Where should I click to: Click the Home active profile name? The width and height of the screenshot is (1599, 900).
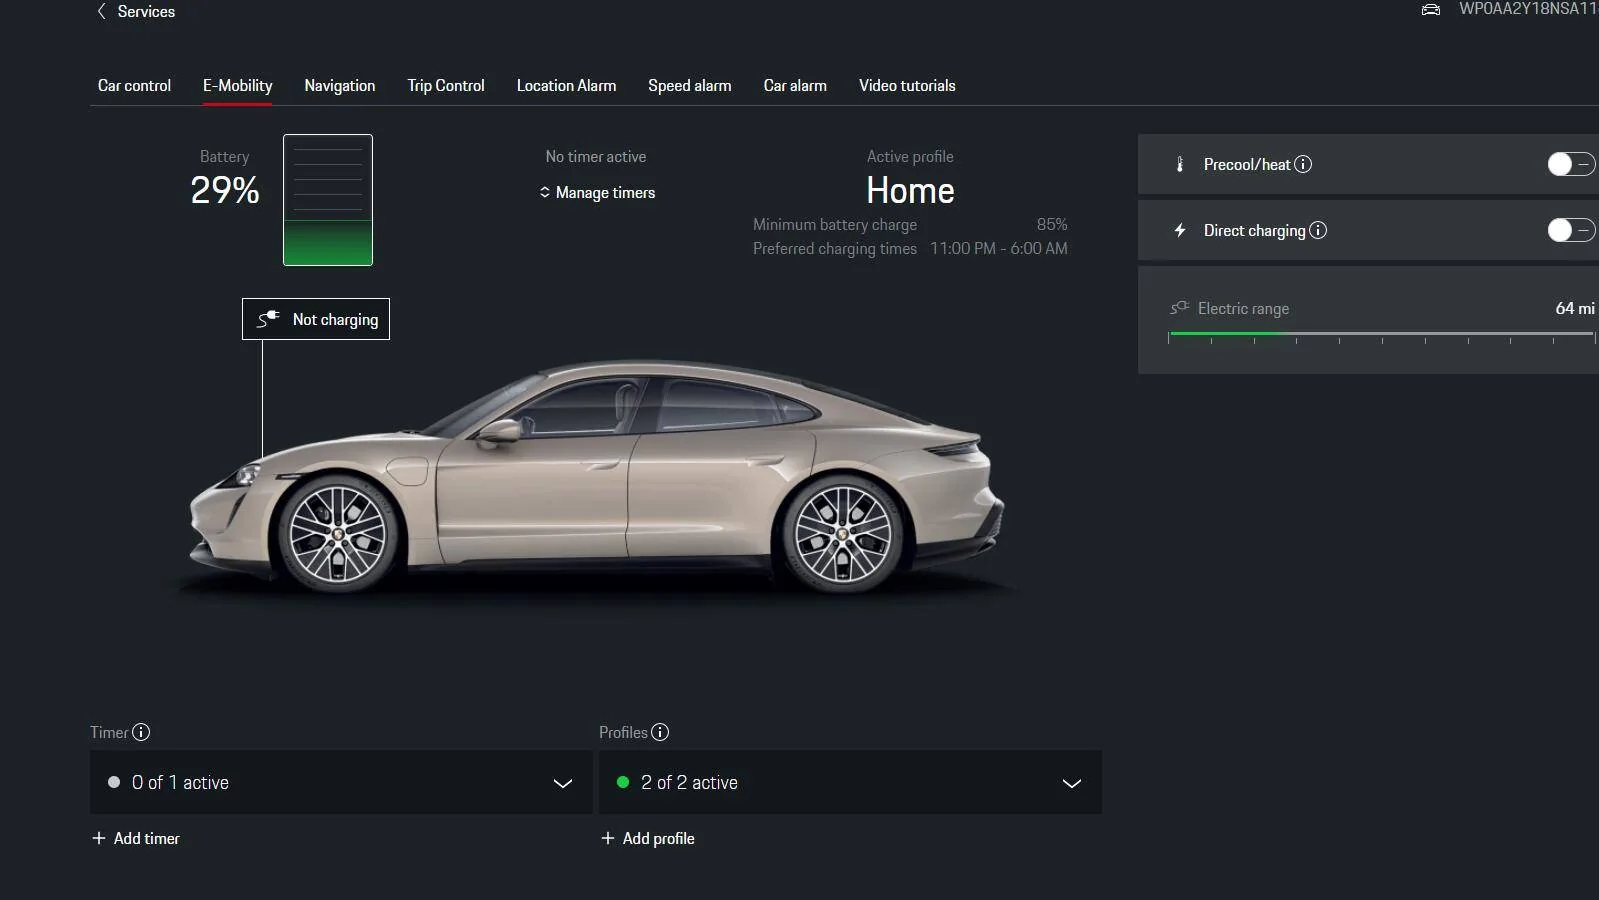tap(910, 190)
